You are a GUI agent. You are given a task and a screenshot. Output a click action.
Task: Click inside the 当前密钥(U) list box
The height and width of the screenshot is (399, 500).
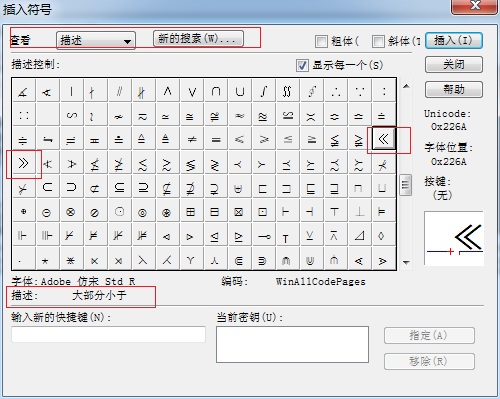tap(292, 344)
